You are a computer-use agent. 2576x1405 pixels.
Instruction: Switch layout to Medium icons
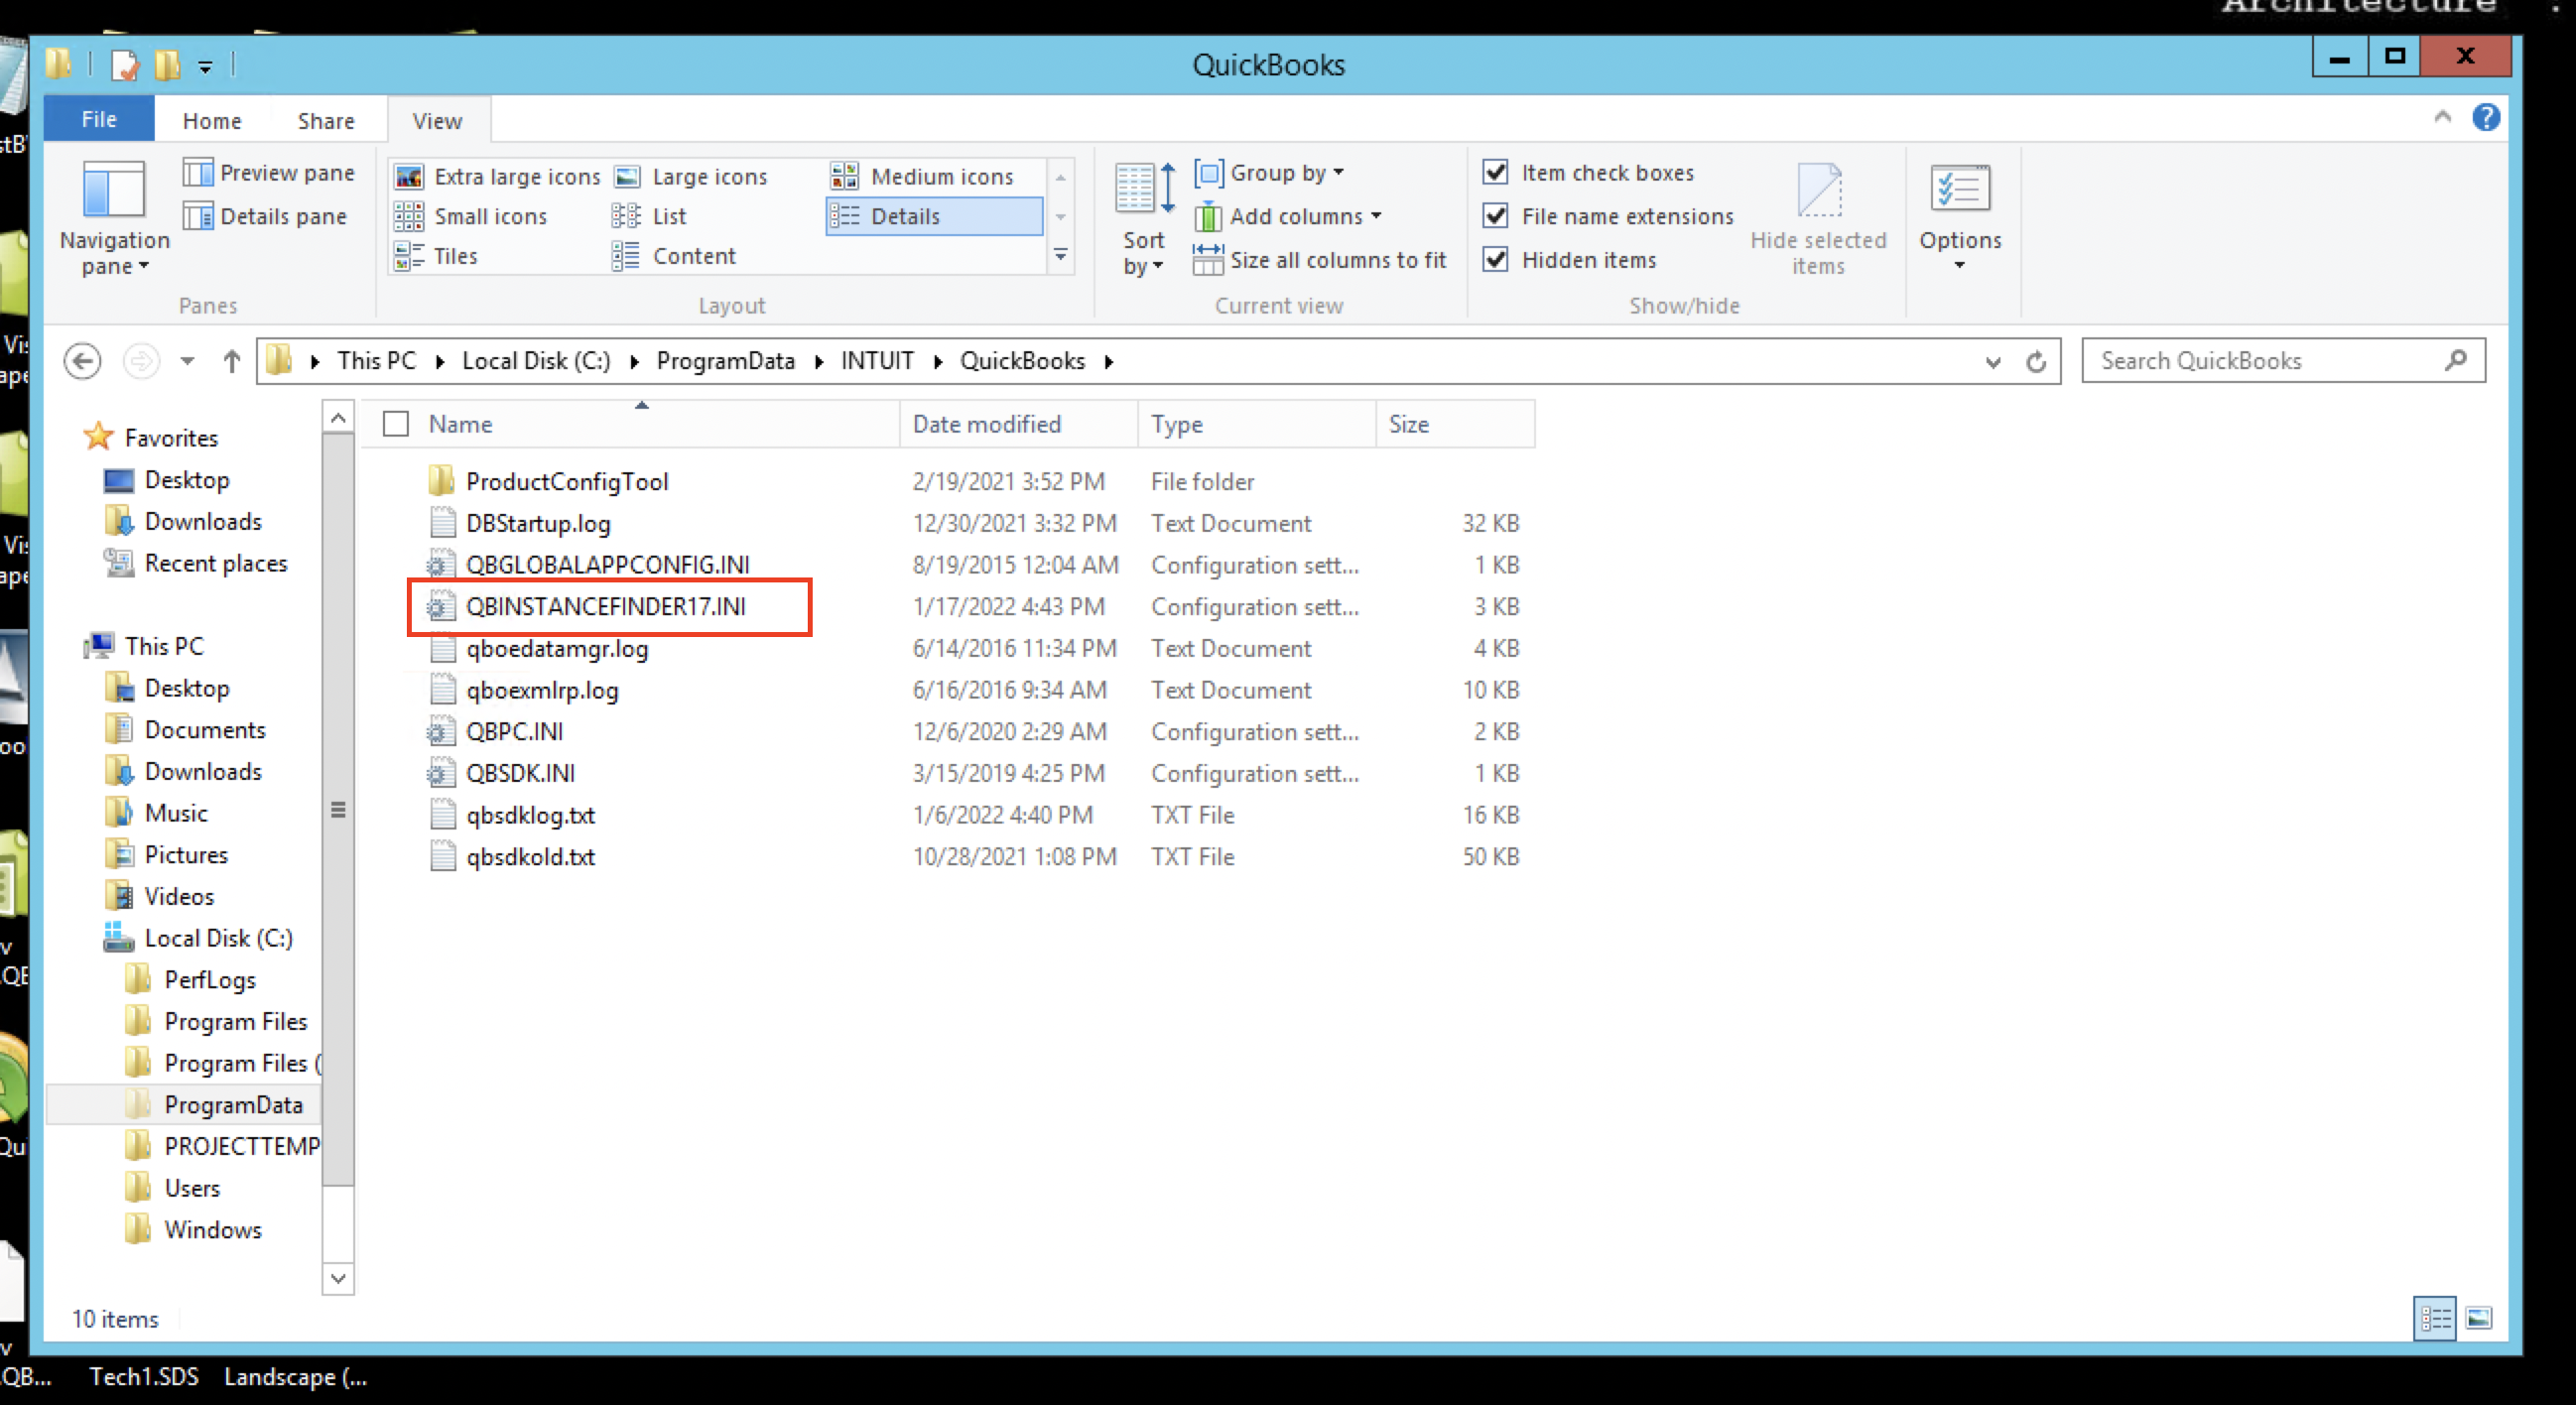click(922, 177)
